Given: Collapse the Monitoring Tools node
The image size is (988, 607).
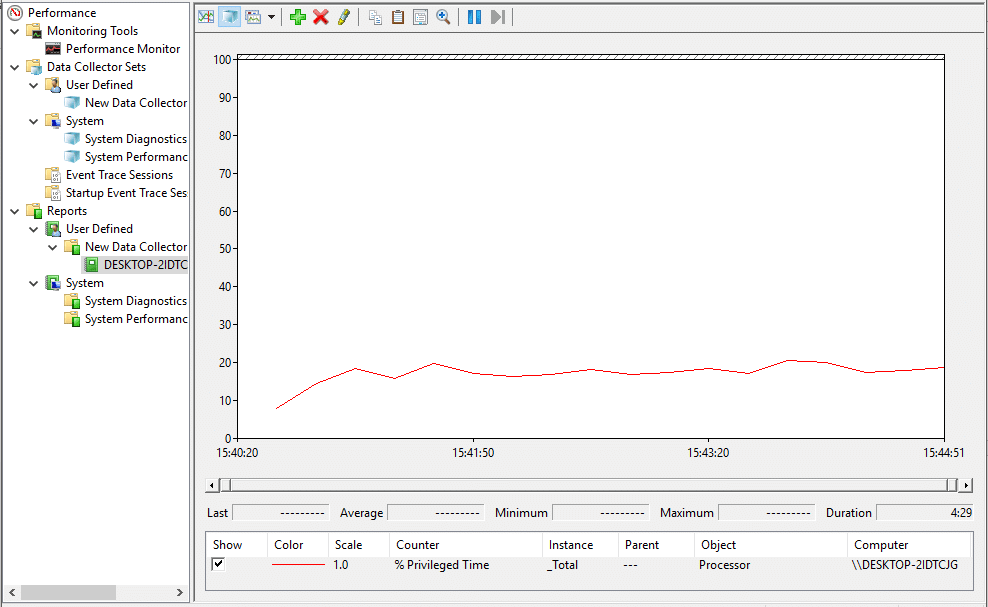Looking at the screenshot, I should pyautogui.click(x=14, y=31).
